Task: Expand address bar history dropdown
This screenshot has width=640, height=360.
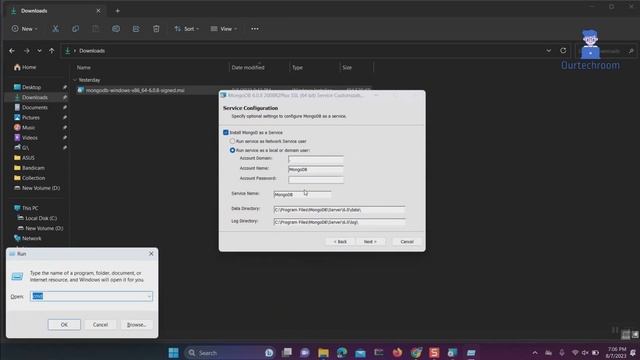Action: tap(549, 51)
